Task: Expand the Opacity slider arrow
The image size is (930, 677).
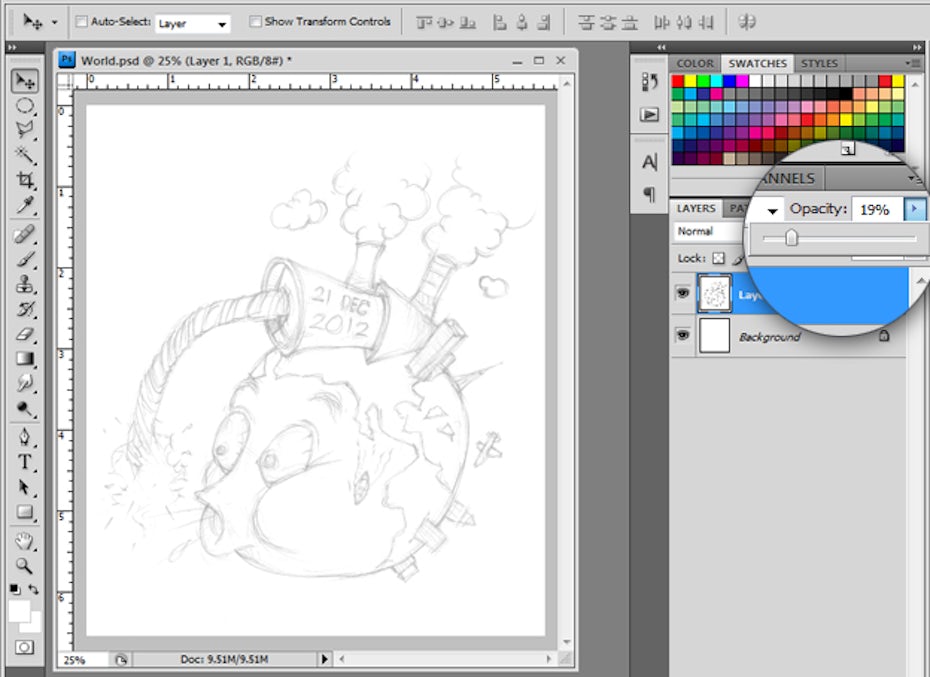Action: (915, 210)
